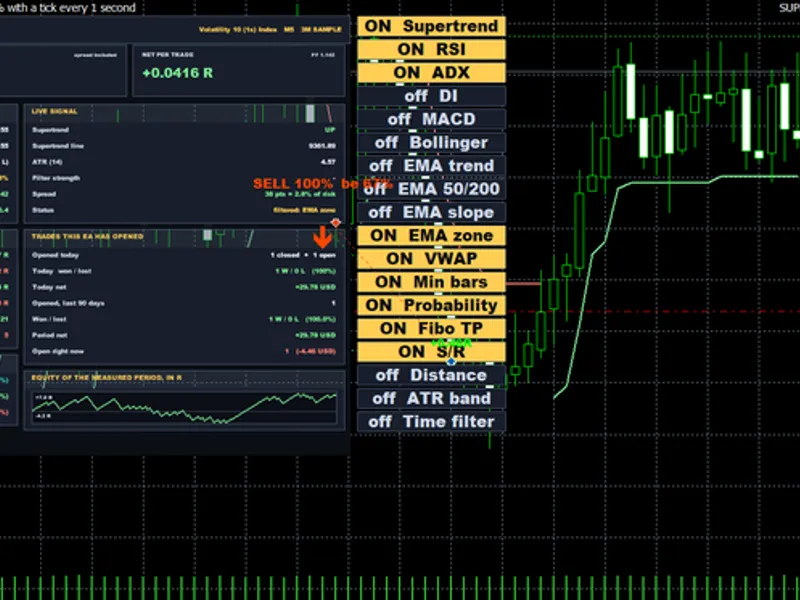Click the Opened today row label
Screen dimensions: 800x600
coord(55,255)
